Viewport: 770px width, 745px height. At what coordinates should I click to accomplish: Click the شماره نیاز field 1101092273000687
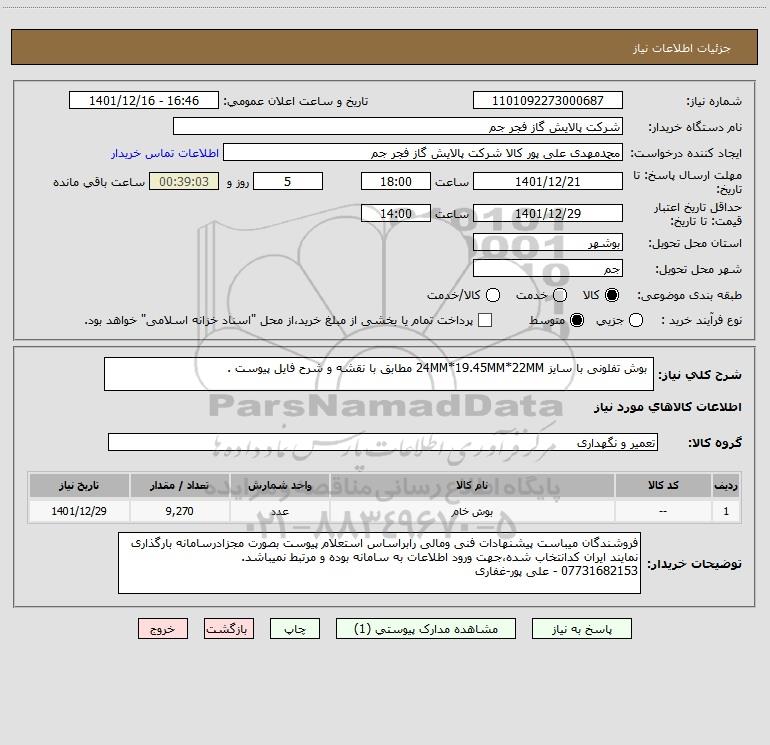tap(548, 100)
